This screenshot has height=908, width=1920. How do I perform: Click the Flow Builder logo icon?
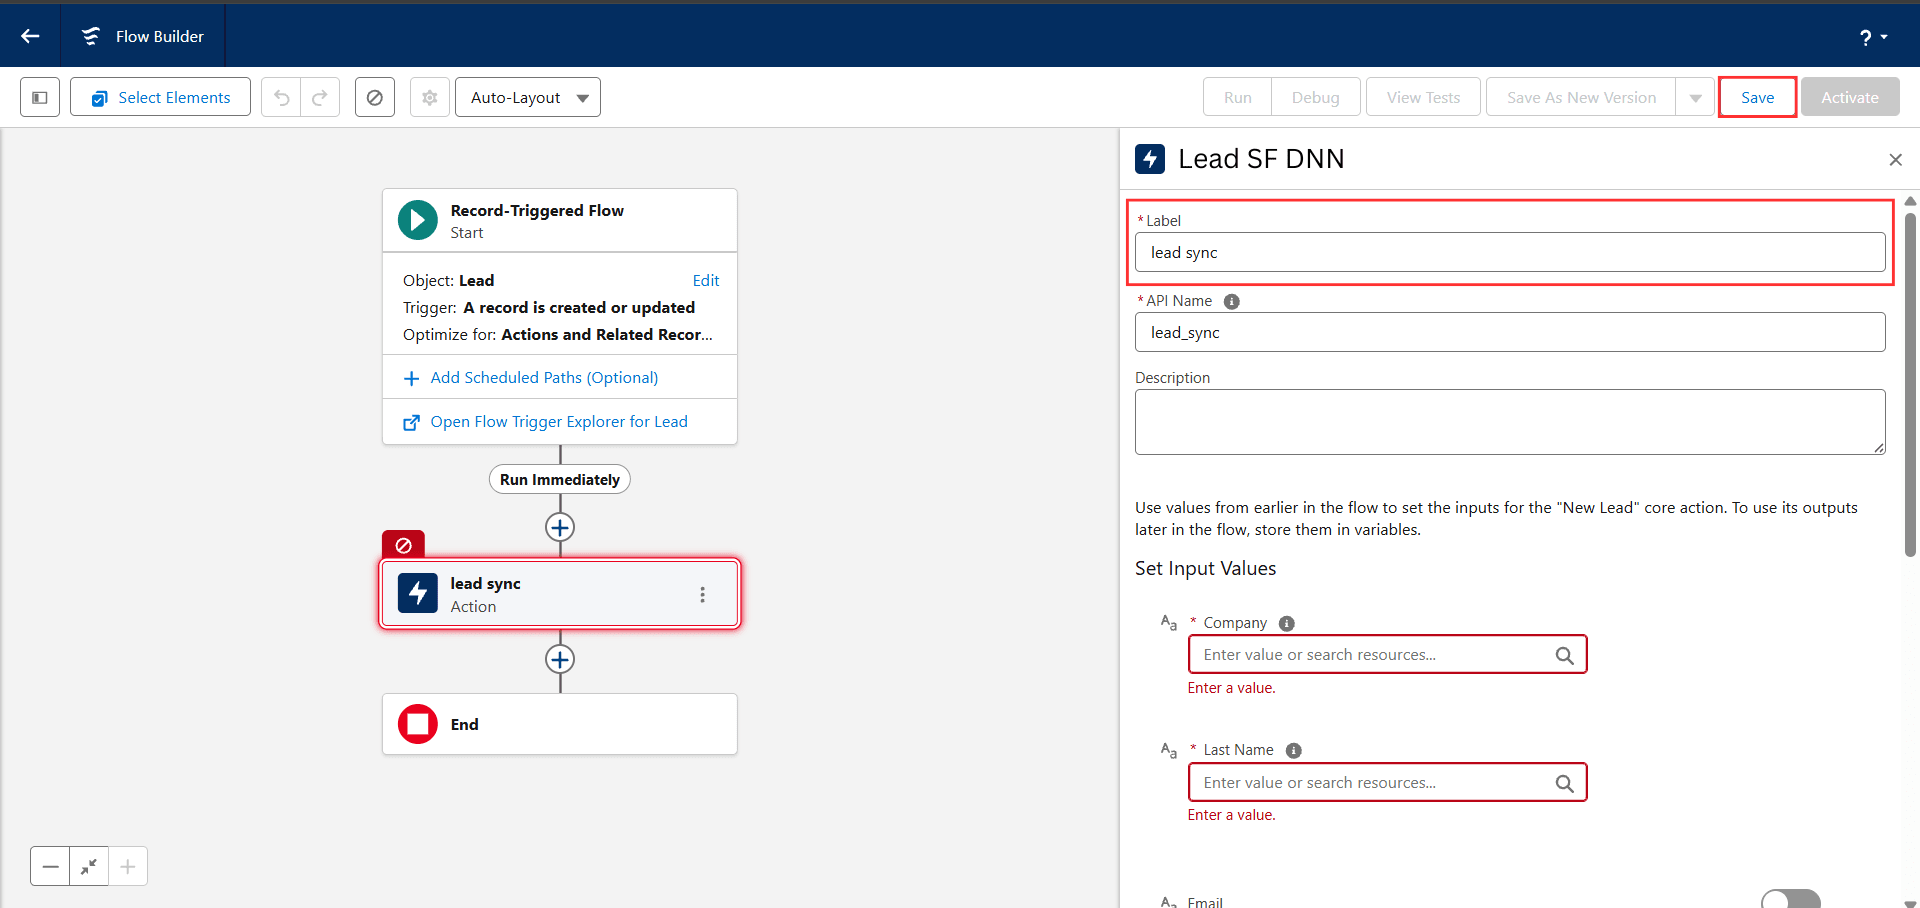click(91, 36)
